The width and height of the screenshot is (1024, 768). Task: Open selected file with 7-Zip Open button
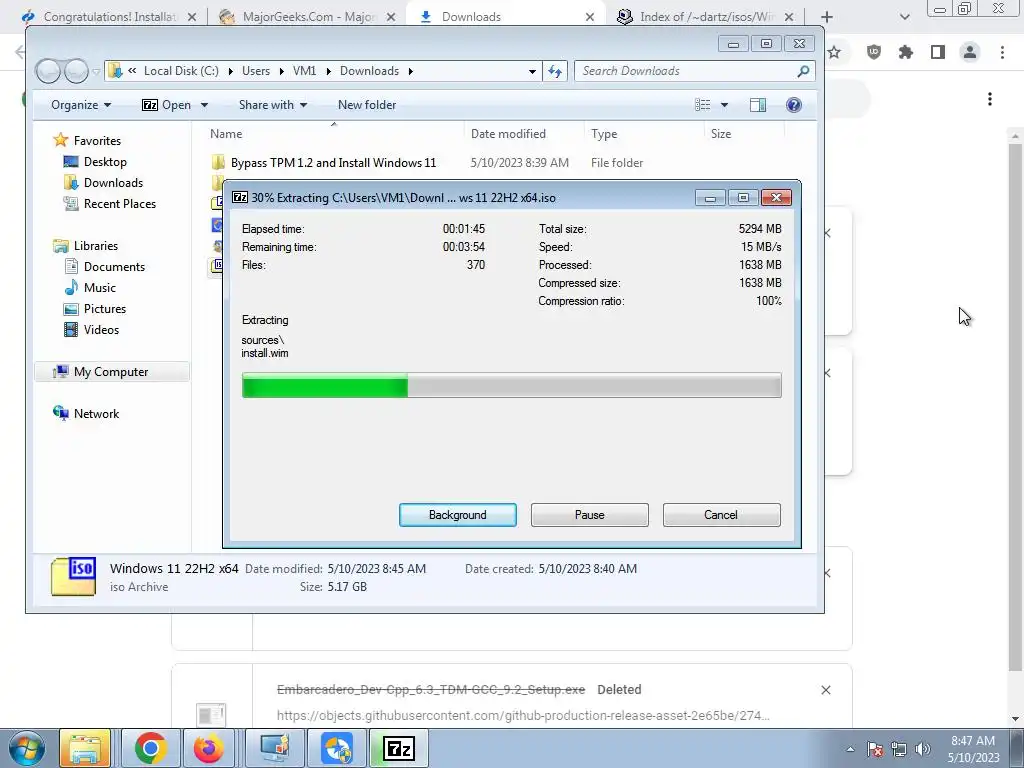[167, 105]
